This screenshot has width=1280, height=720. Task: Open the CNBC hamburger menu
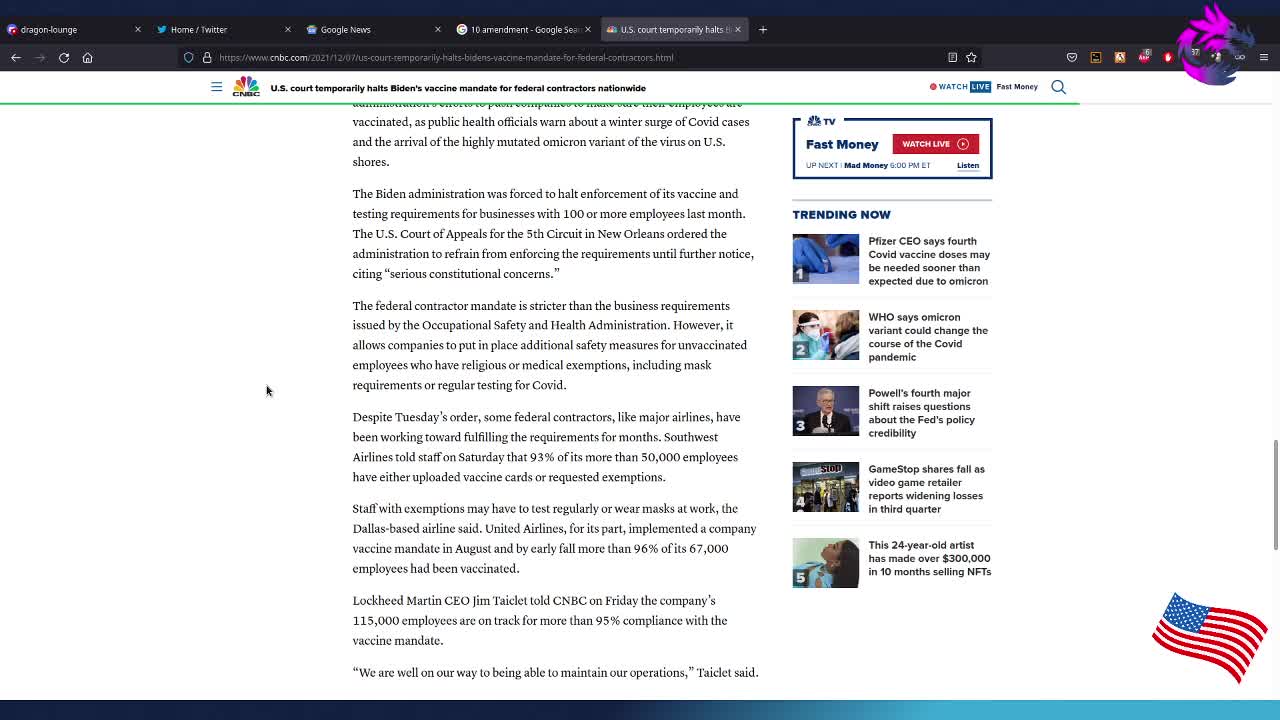(216, 87)
